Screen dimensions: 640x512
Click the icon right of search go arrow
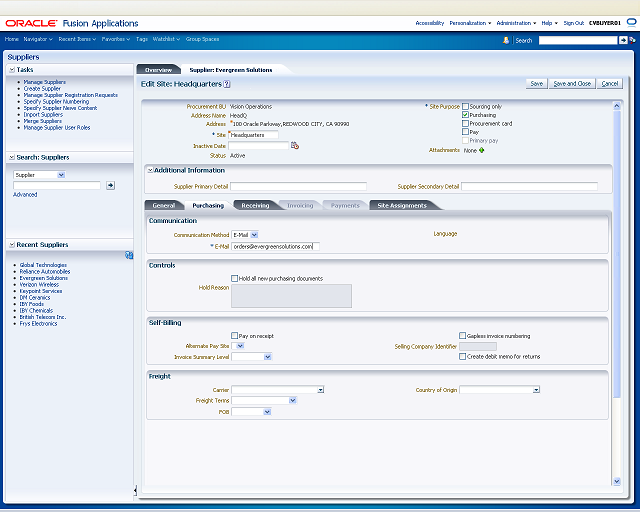pos(632,40)
